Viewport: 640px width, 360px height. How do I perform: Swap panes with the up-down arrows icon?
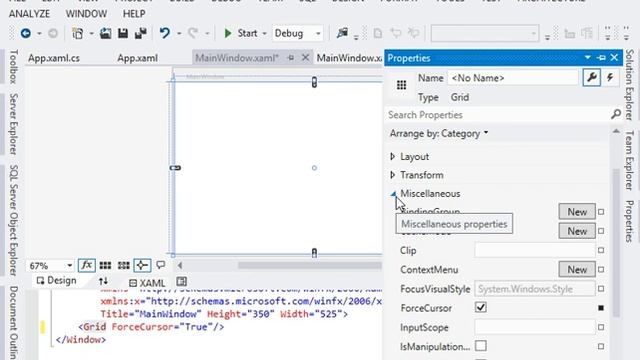coord(103,281)
